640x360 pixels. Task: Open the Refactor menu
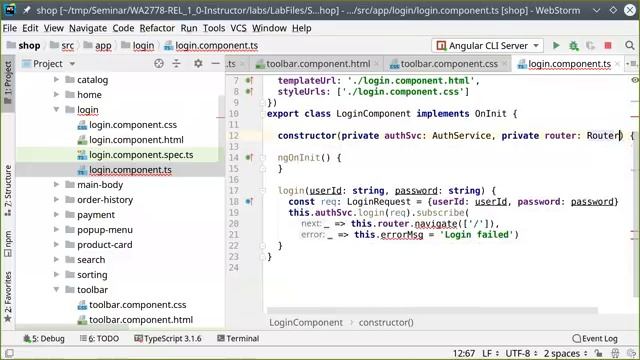tap(157, 28)
